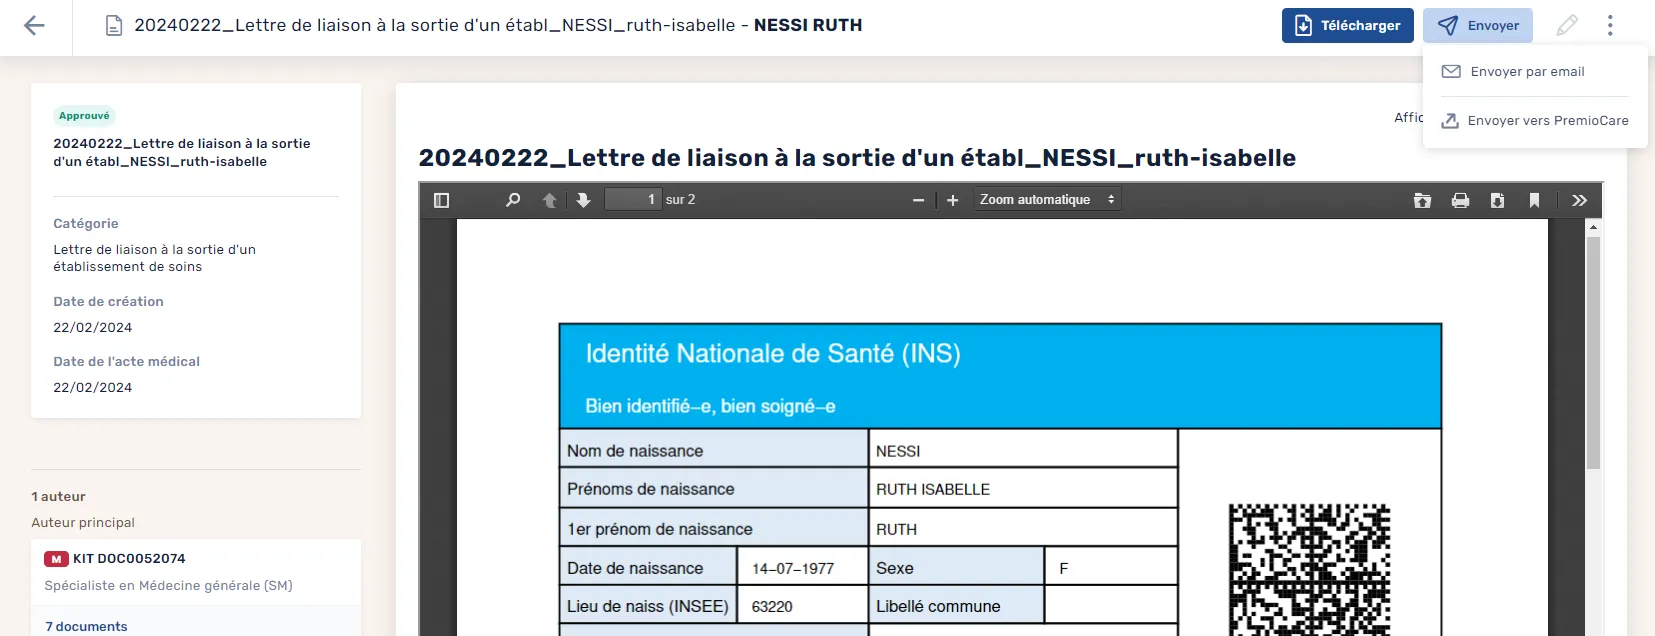Click the Envoyer button
Viewport: 1655px width, 636px height.
1478,26
